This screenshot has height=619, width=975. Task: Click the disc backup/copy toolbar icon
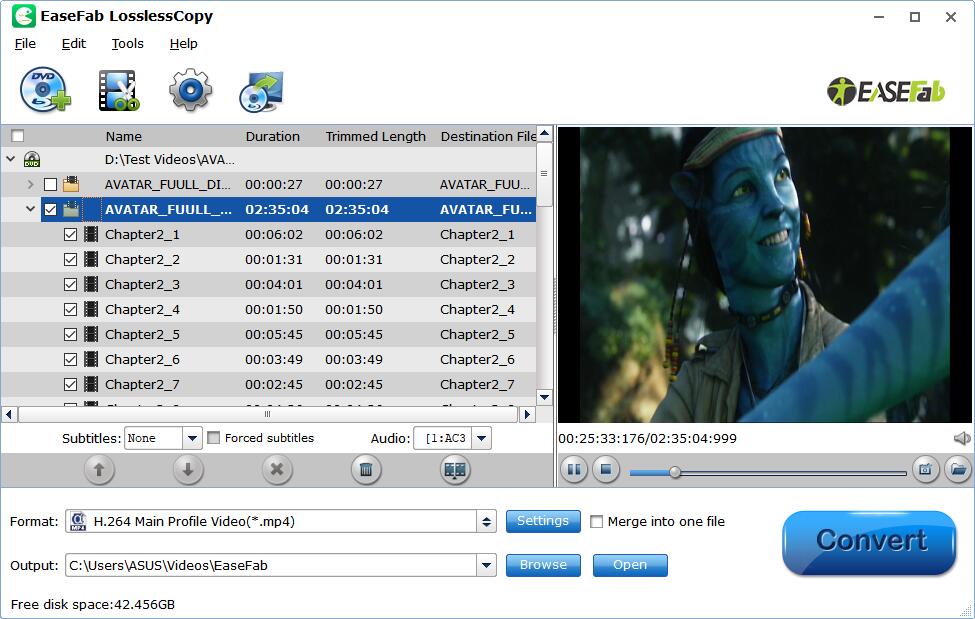click(261, 91)
